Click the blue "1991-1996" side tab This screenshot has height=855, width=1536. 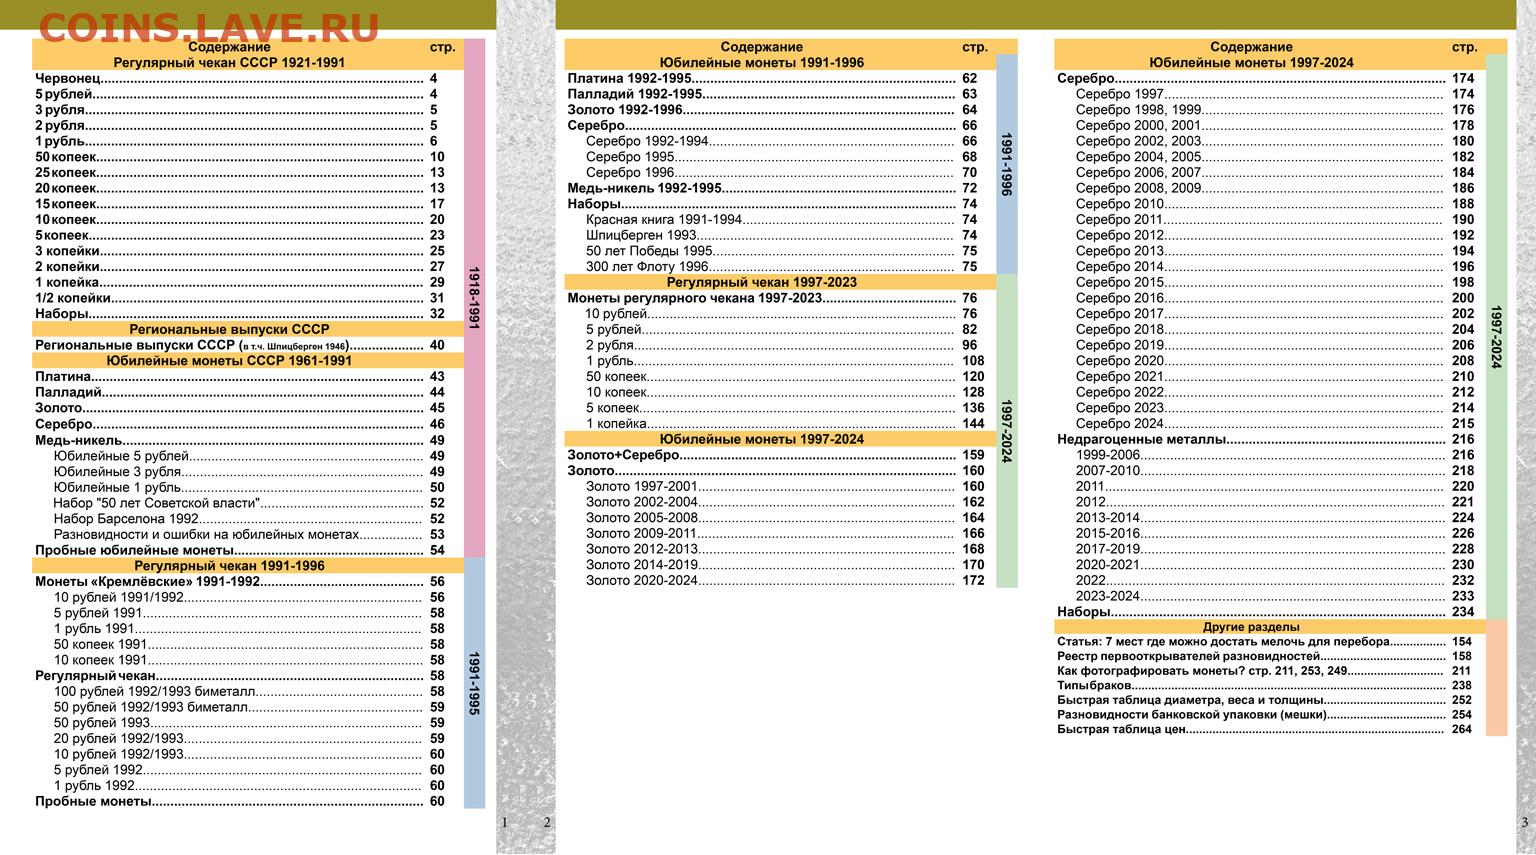pos(1007,164)
